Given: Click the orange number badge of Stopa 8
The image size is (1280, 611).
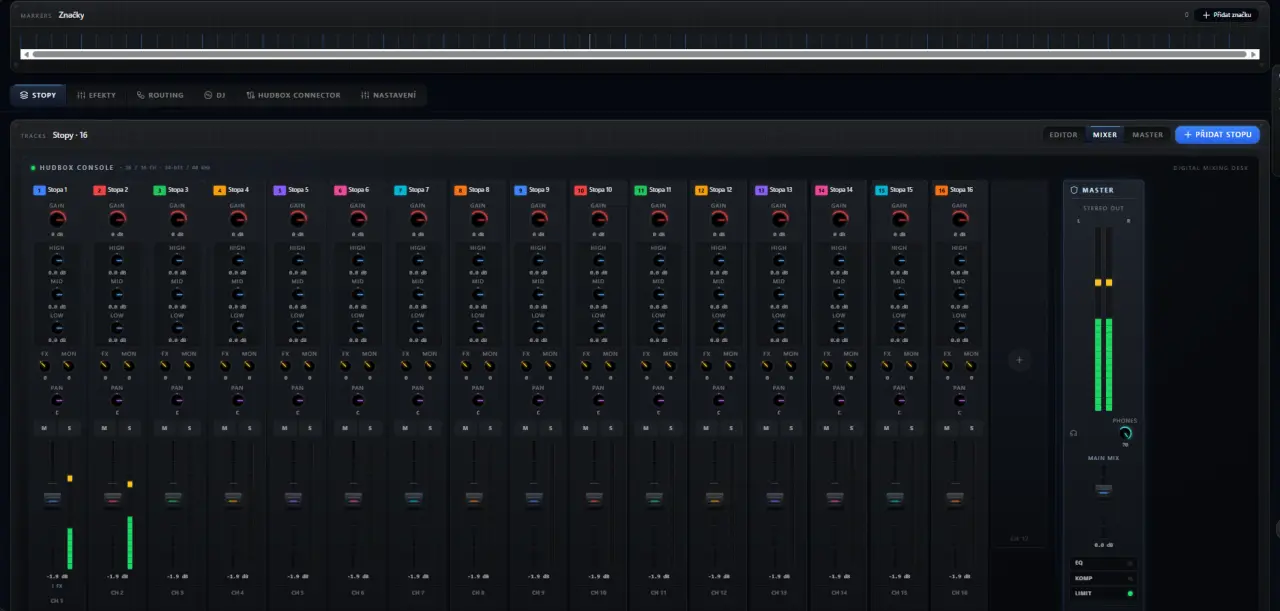Looking at the screenshot, I should click(460, 190).
